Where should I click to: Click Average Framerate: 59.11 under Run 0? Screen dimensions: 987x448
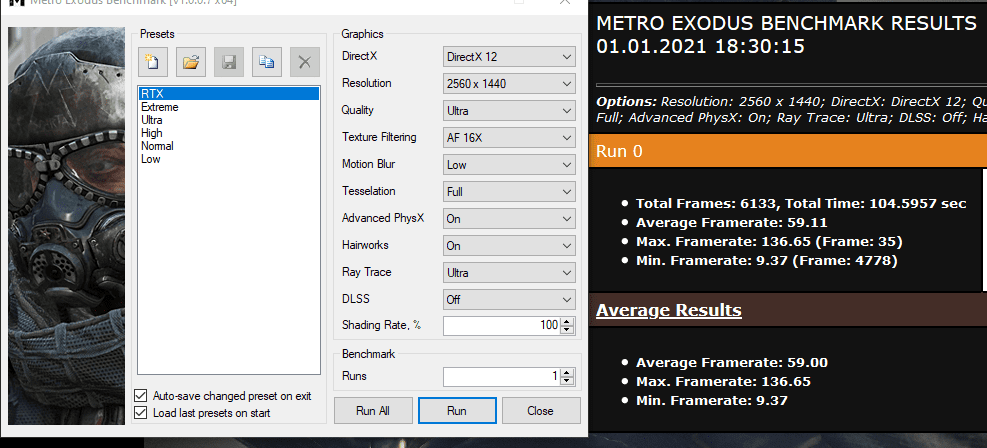(x=731, y=223)
